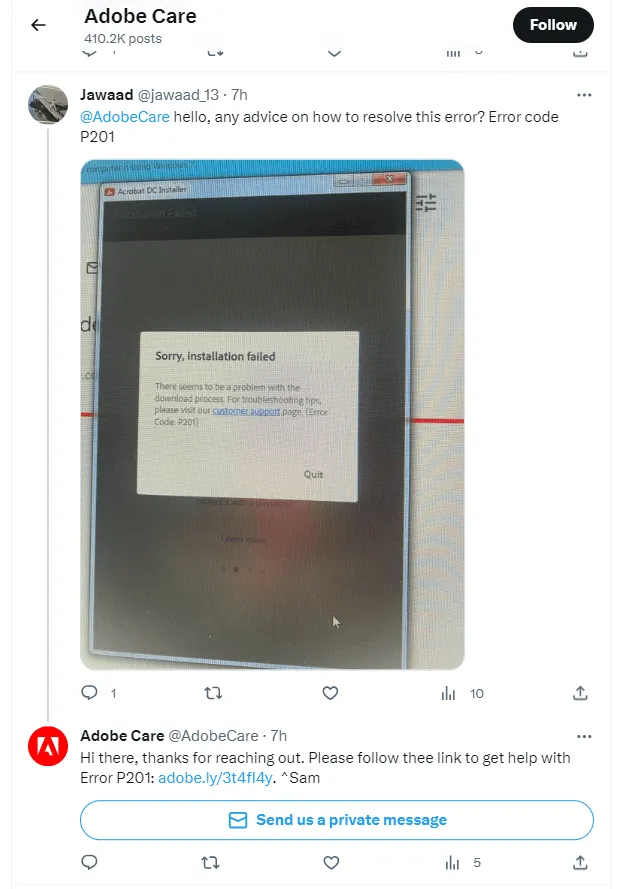Repost the Adobe Care reply
634x889 pixels.
210,863
